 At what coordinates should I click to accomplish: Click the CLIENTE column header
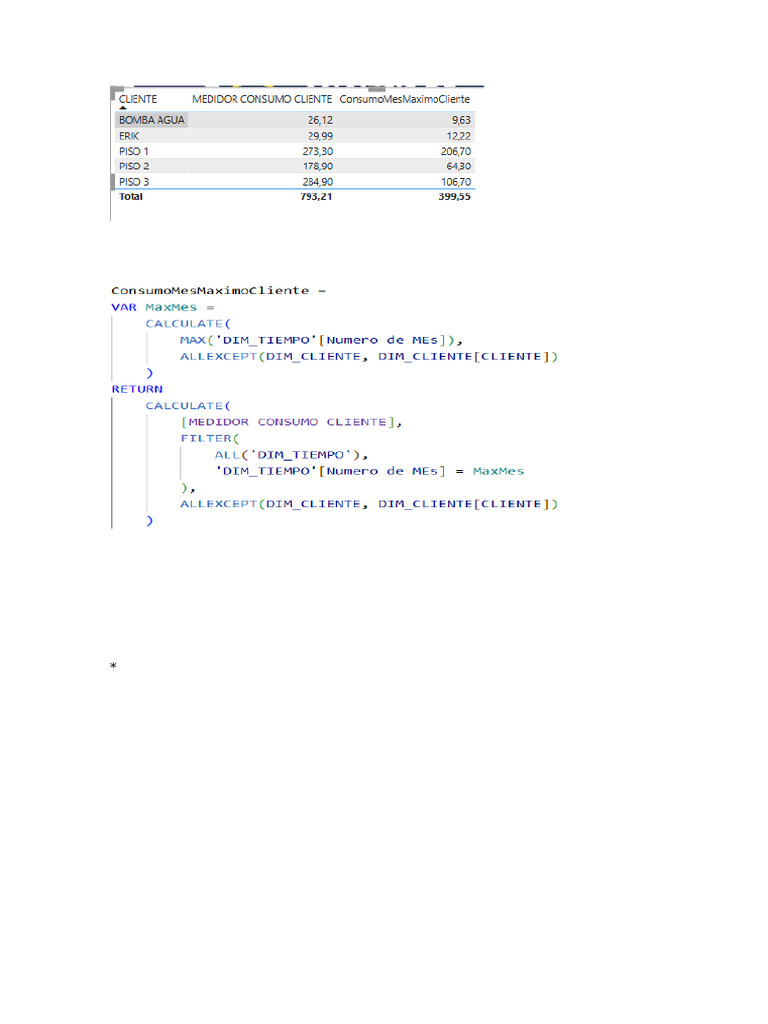(138, 99)
